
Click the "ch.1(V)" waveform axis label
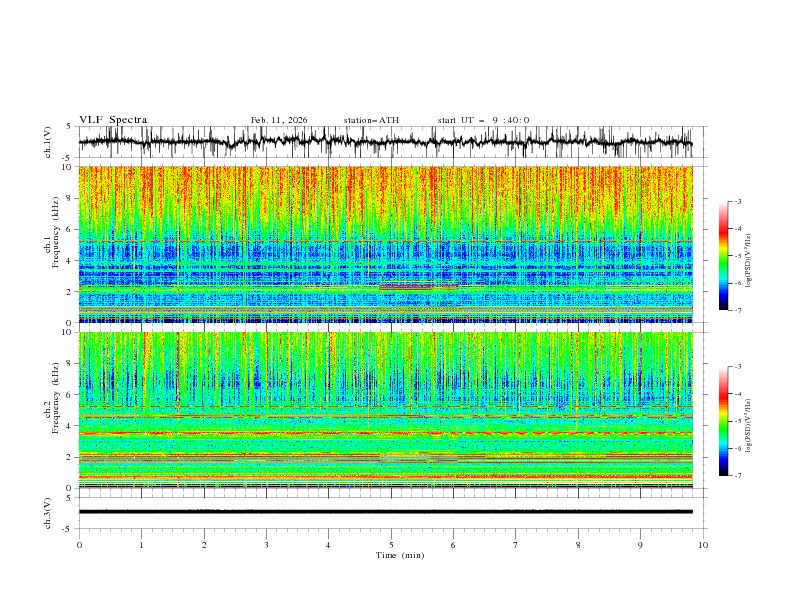coord(48,142)
